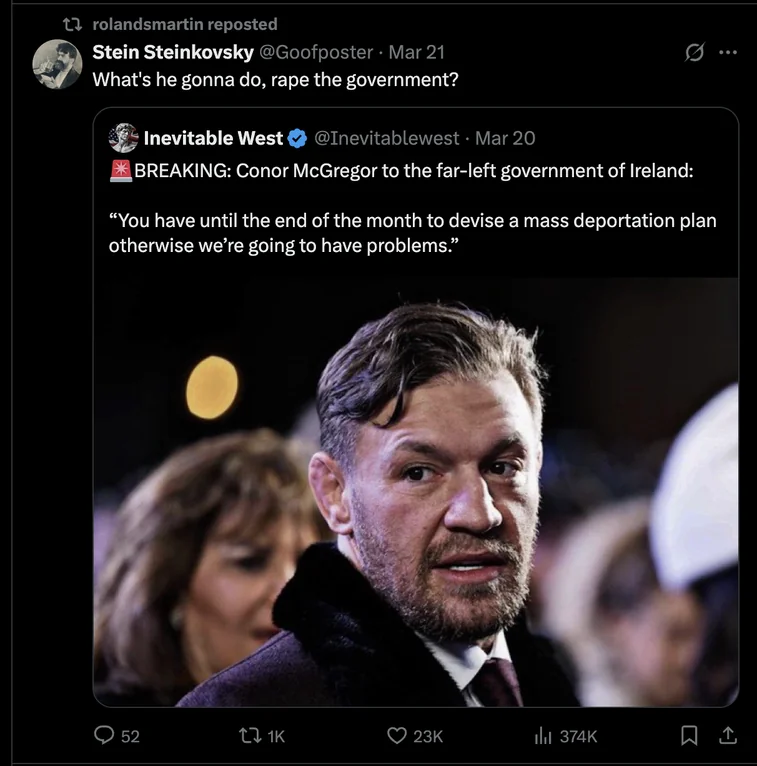Open the rolandsmartin reposted link

coord(185,24)
